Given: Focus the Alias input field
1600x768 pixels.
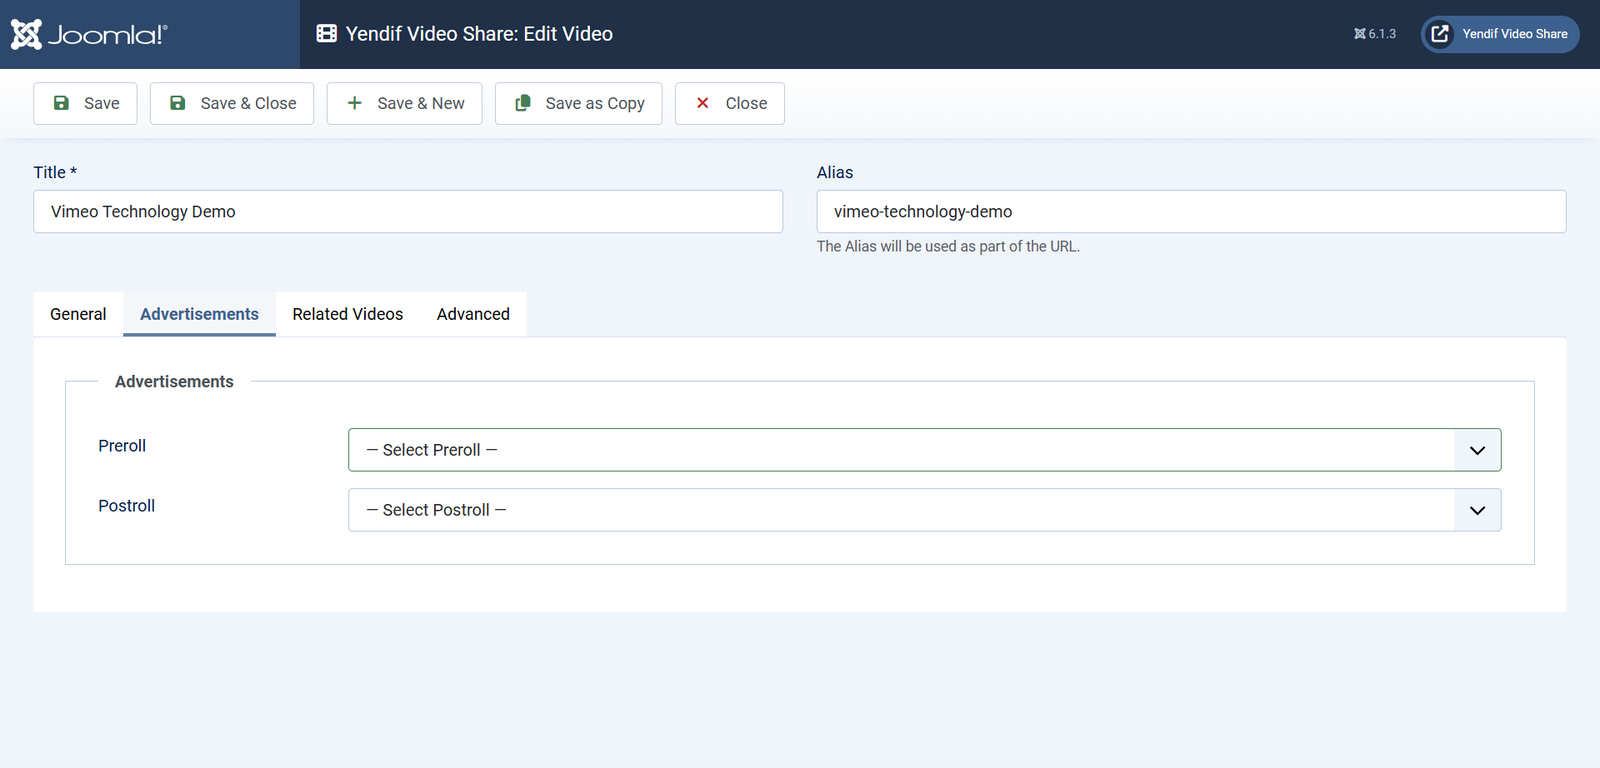Looking at the screenshot, I should (x=1192, y=212).
